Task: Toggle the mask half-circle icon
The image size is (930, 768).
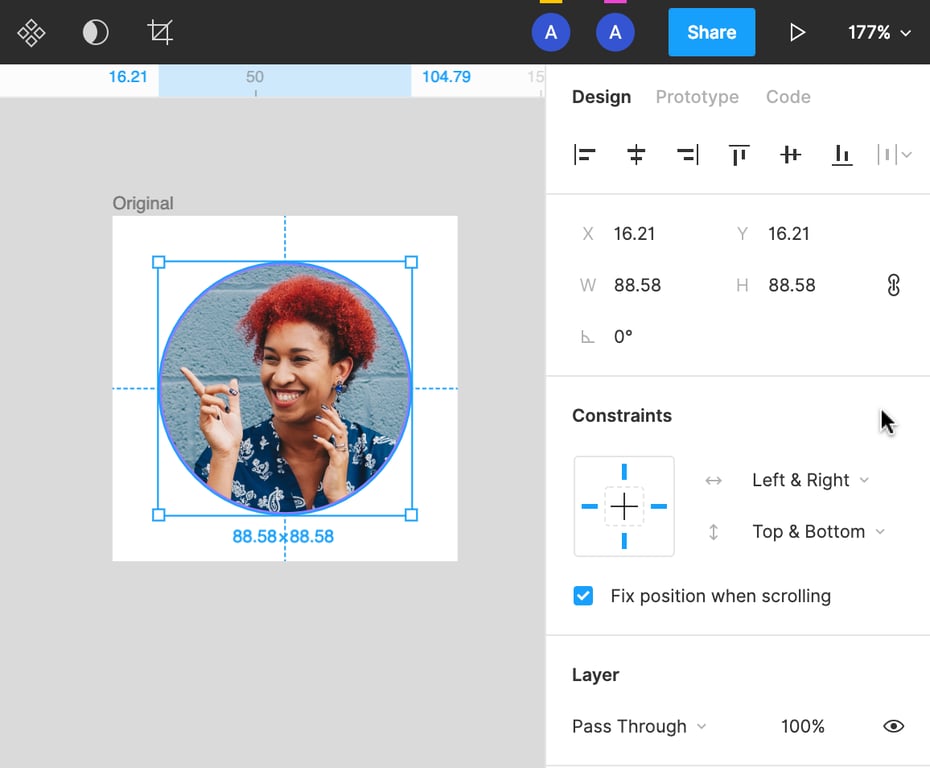Action: [95, 33]
